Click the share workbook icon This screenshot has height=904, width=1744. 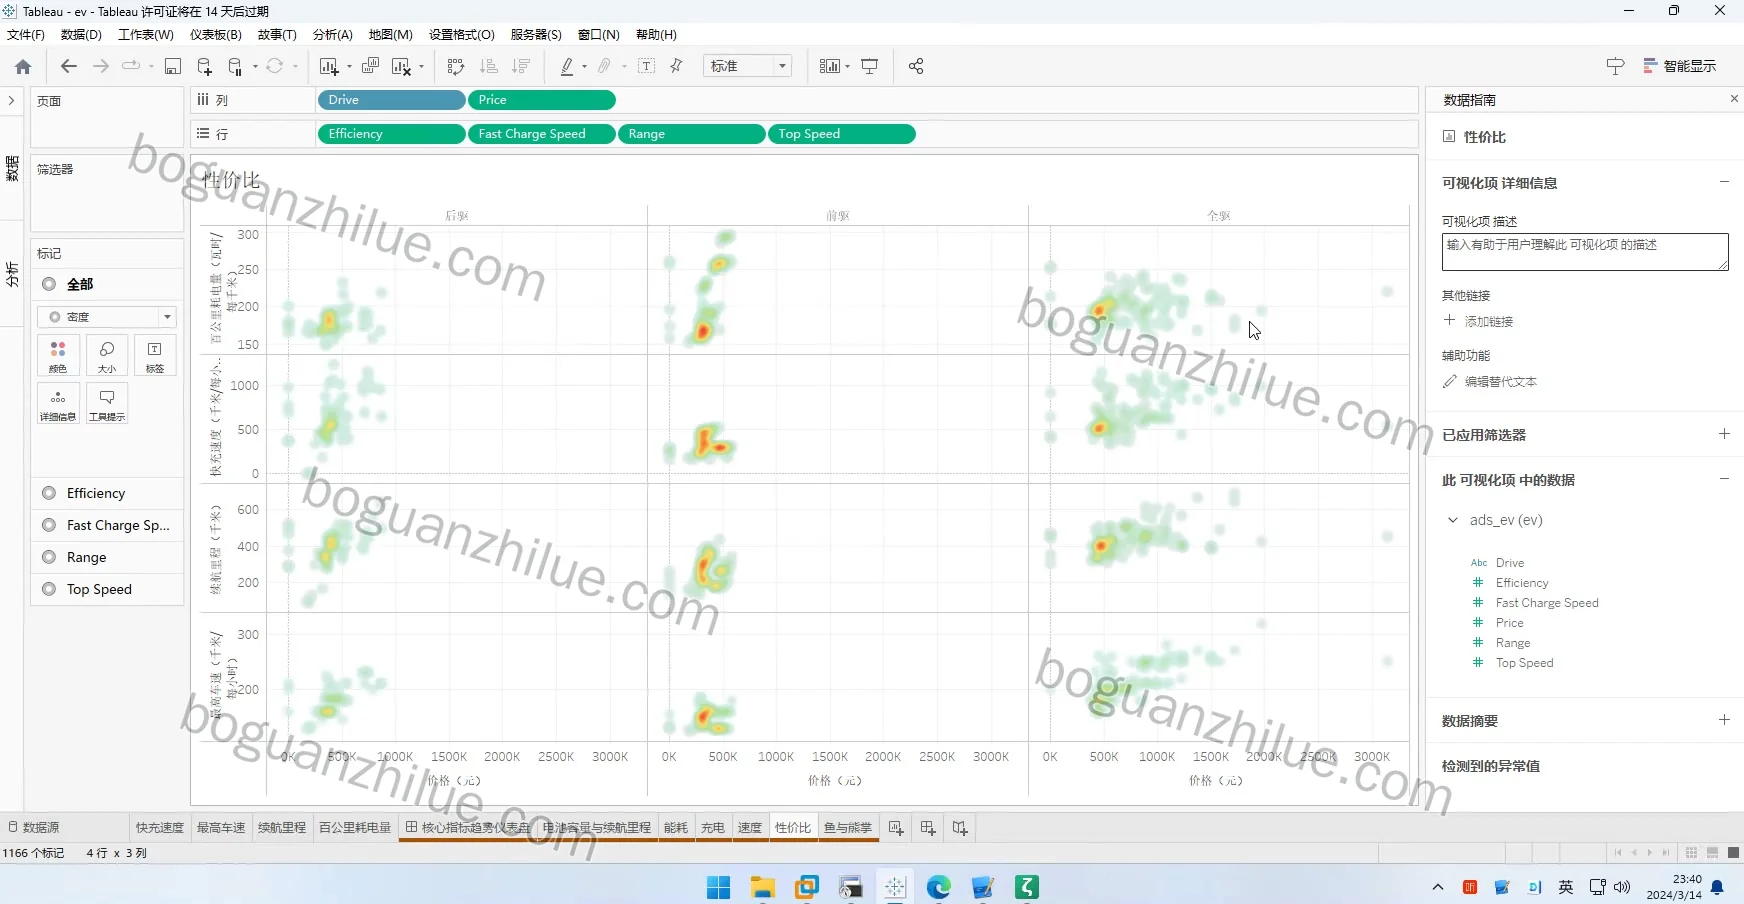(916, 66)
